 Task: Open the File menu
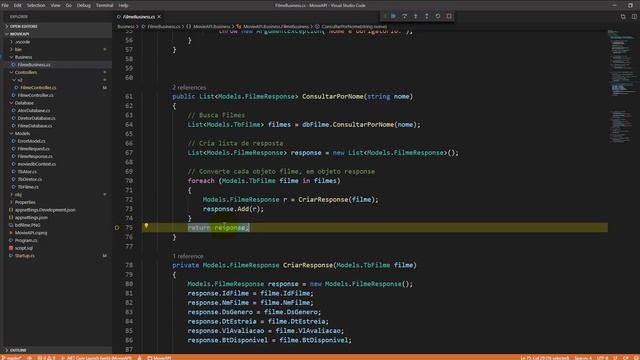pyautogui.click(x=5, y=5)
